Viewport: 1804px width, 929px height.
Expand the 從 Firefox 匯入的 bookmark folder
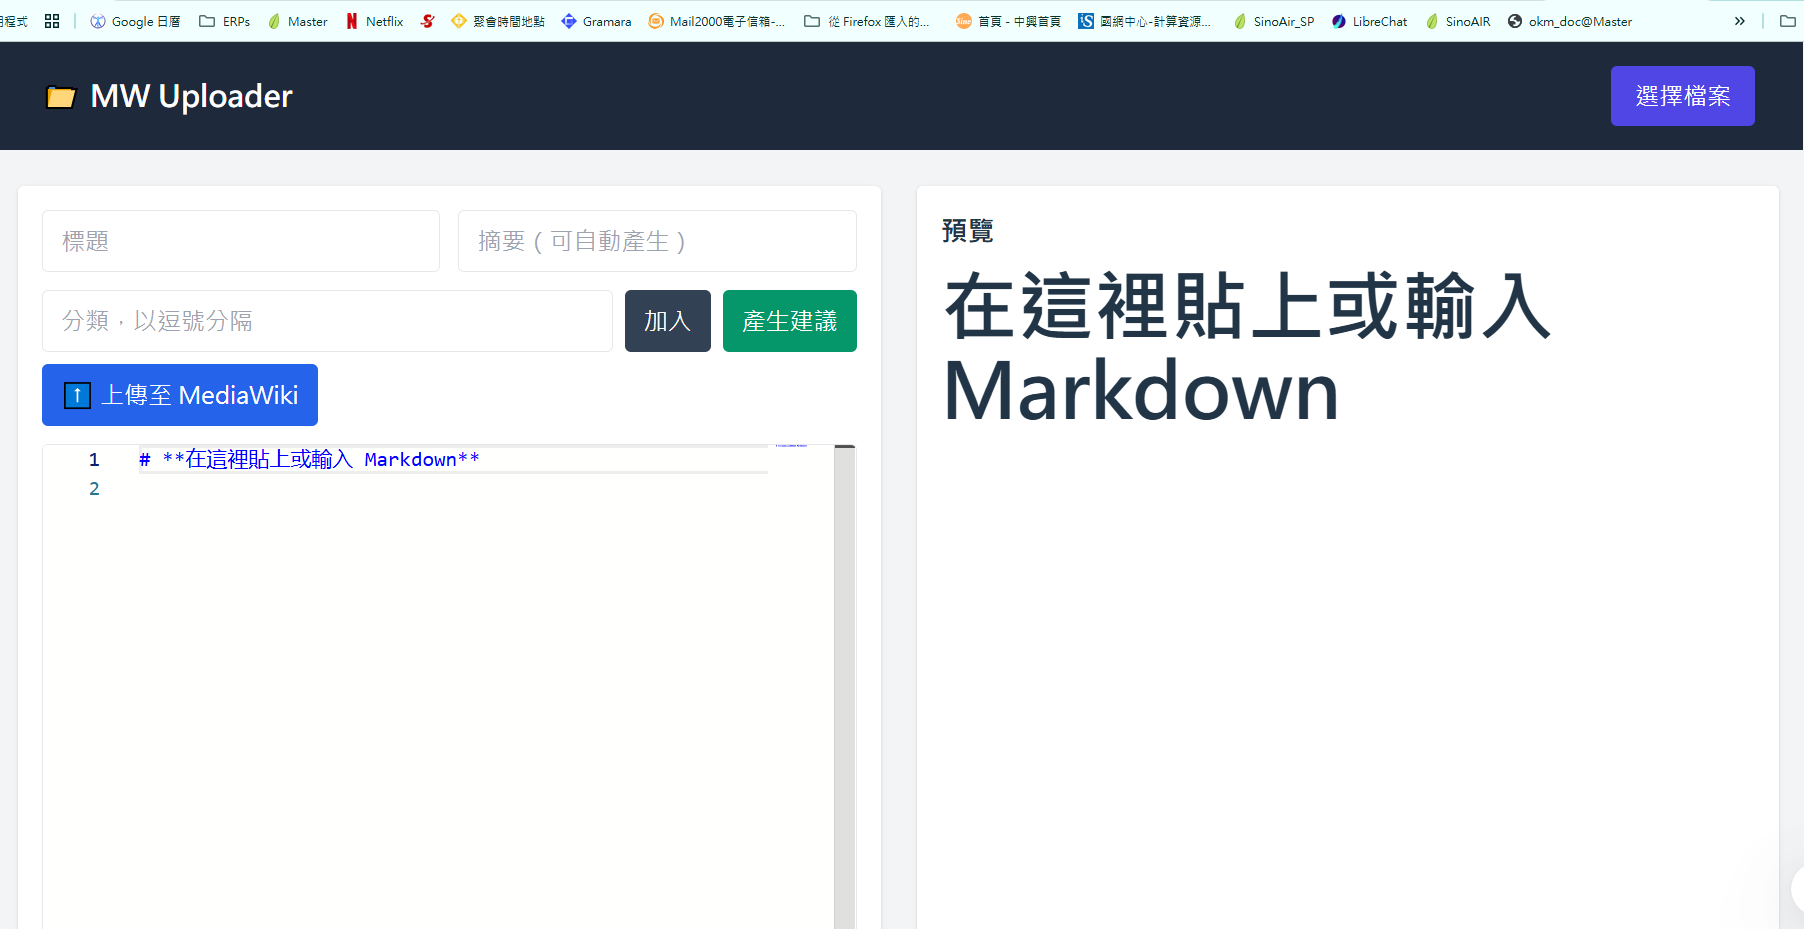867,21
